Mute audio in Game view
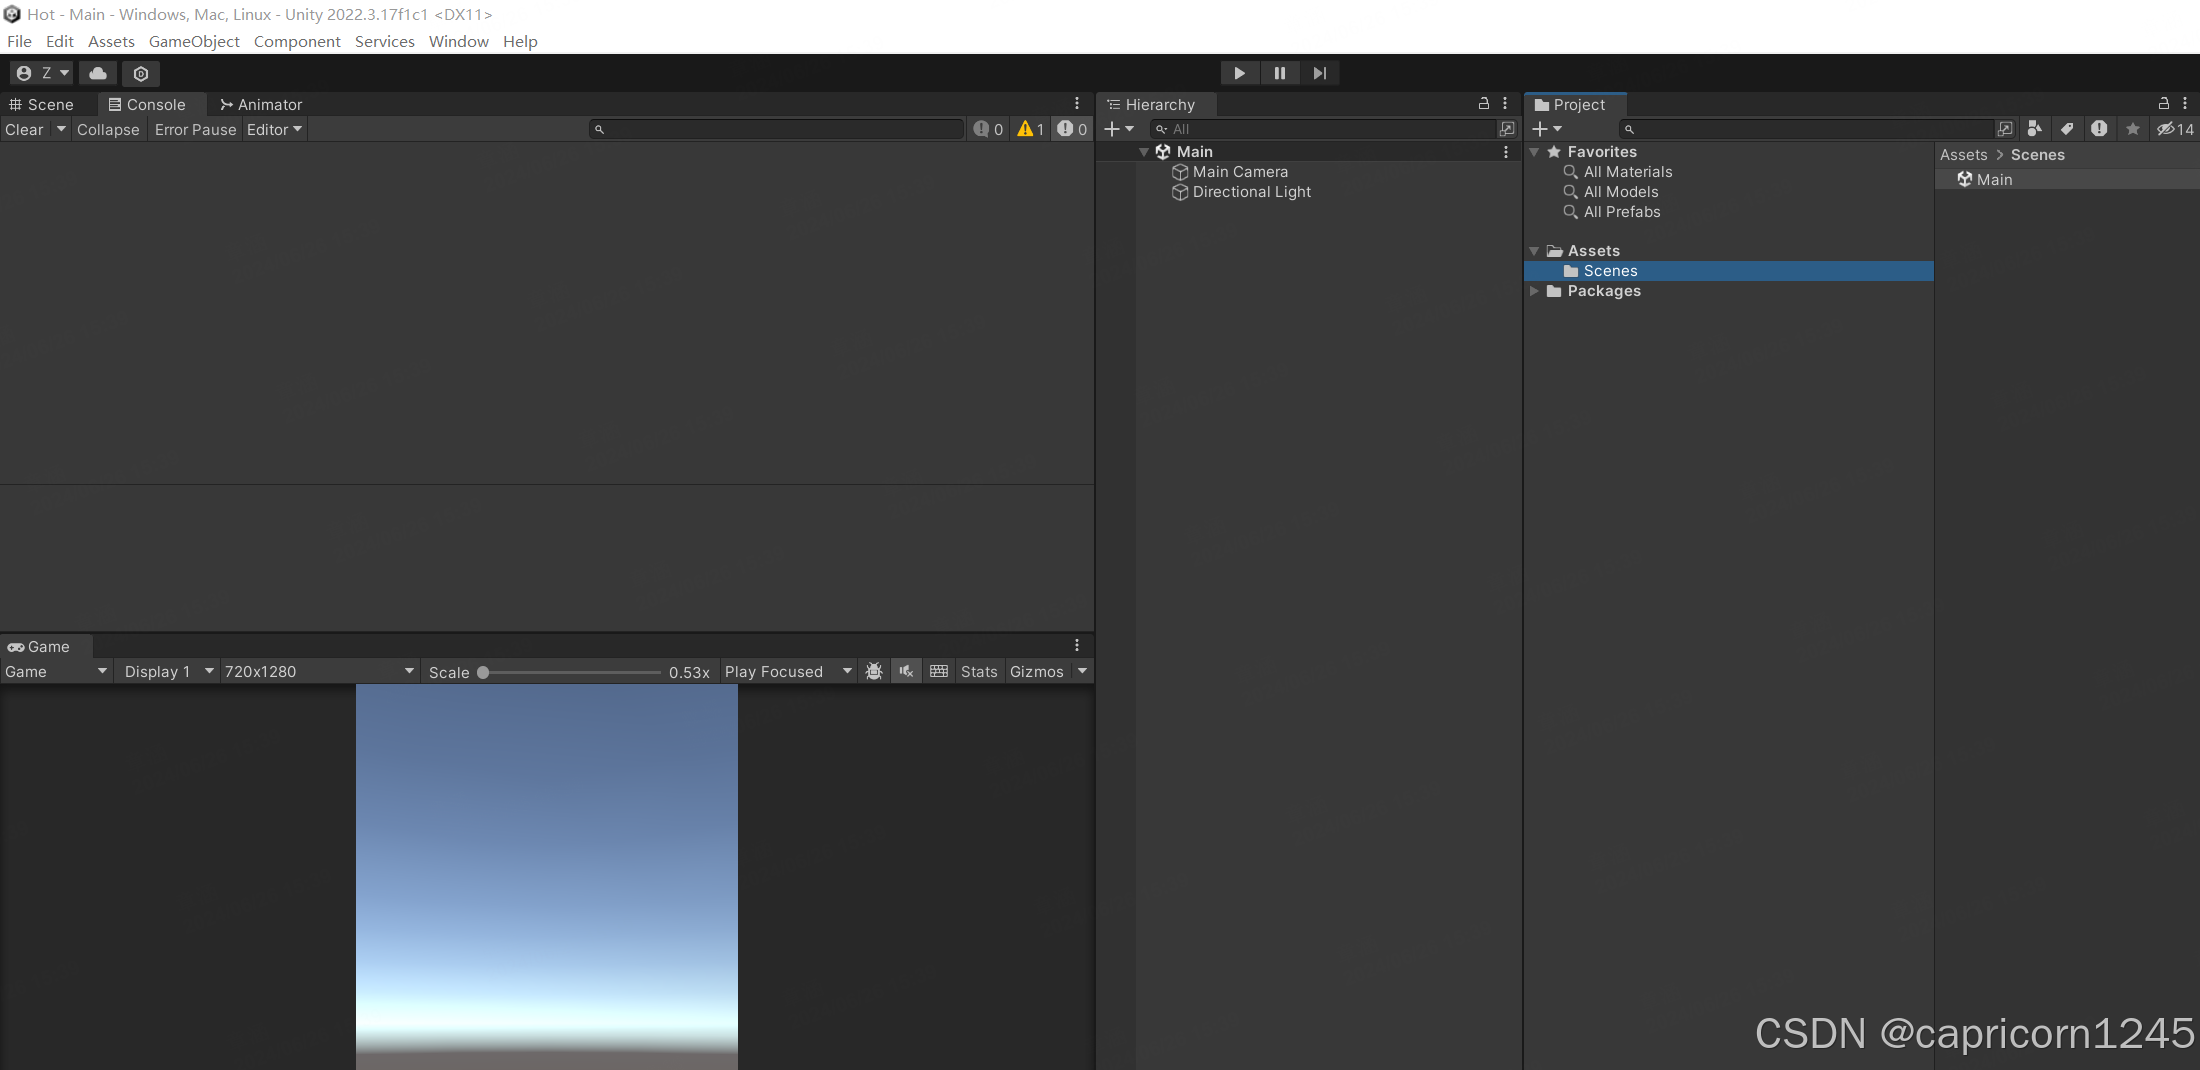Screen dimensions: 2200x1070 906,672
